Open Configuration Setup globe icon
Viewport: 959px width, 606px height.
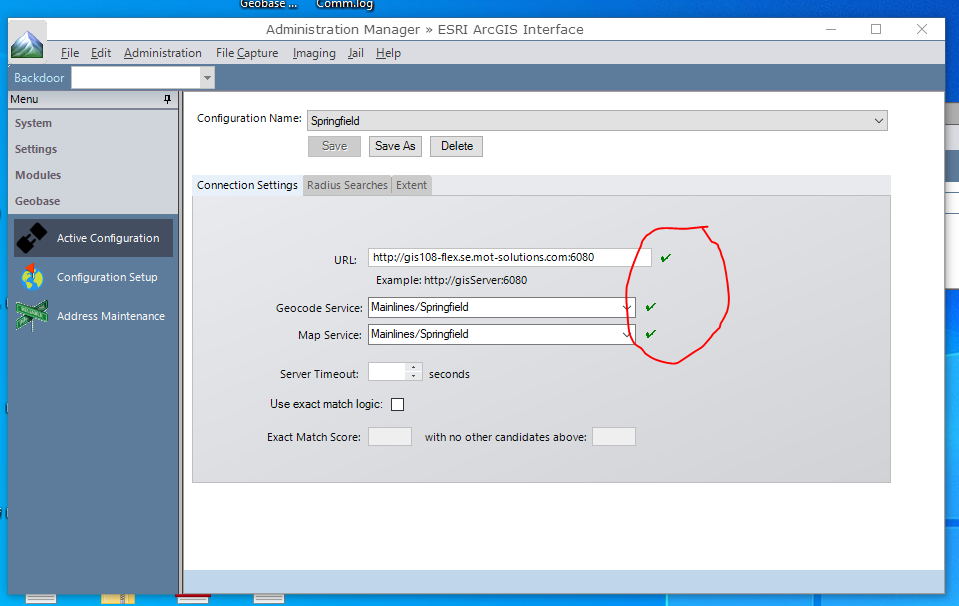coord(32,277)
